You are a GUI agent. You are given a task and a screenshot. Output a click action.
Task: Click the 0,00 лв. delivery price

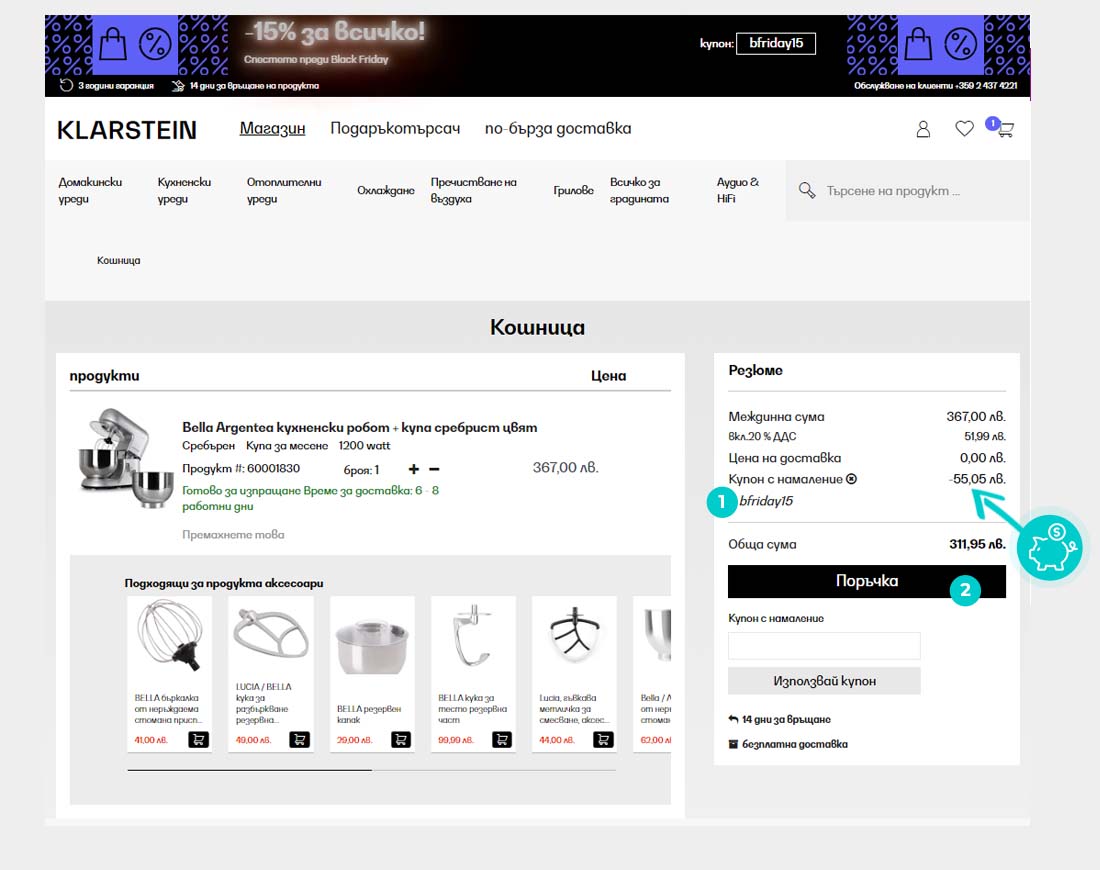983,458
